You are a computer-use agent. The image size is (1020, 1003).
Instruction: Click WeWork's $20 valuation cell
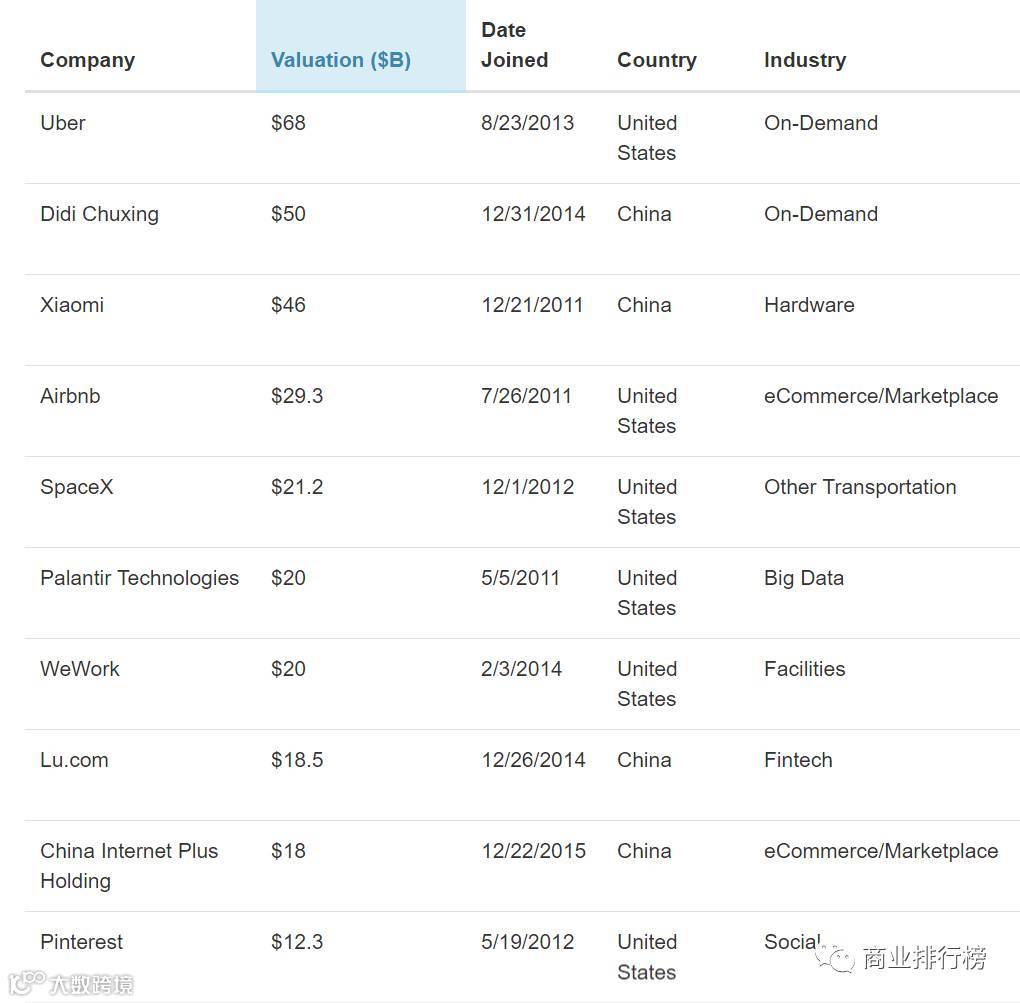click(x=288, y=669)
